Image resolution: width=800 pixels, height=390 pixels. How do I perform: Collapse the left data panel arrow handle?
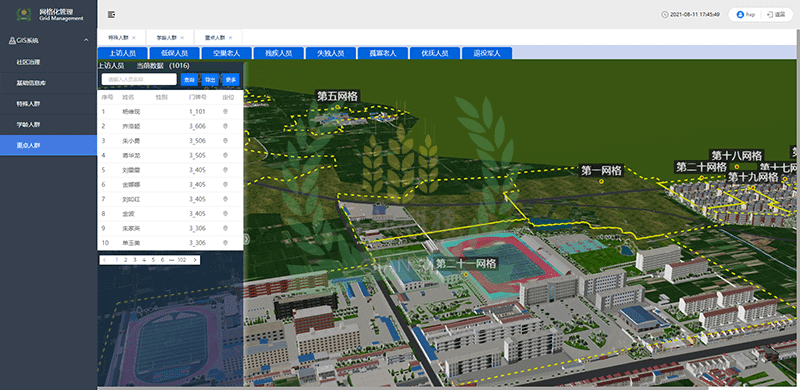pos(246,238)
